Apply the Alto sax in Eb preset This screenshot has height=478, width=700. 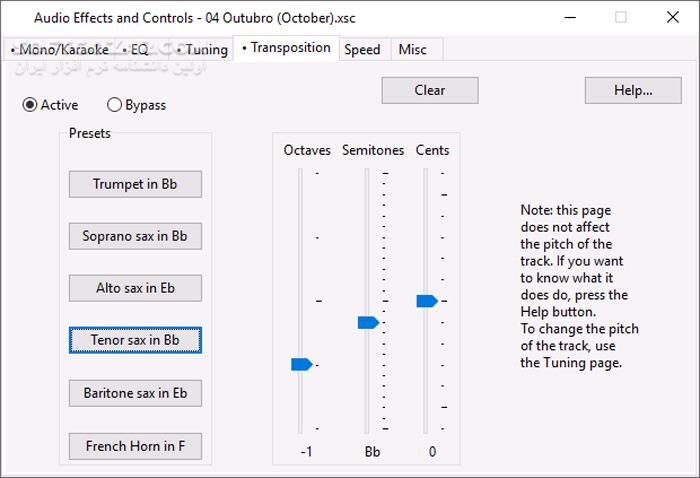[135, 288]
